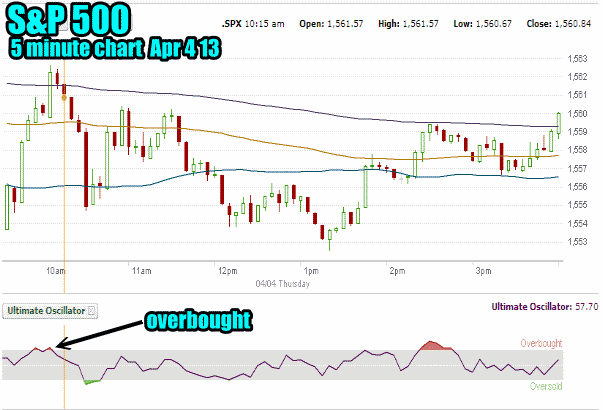Click the 1,557 price axis label
Screen dimensions: 603x410
pos(578,168)
